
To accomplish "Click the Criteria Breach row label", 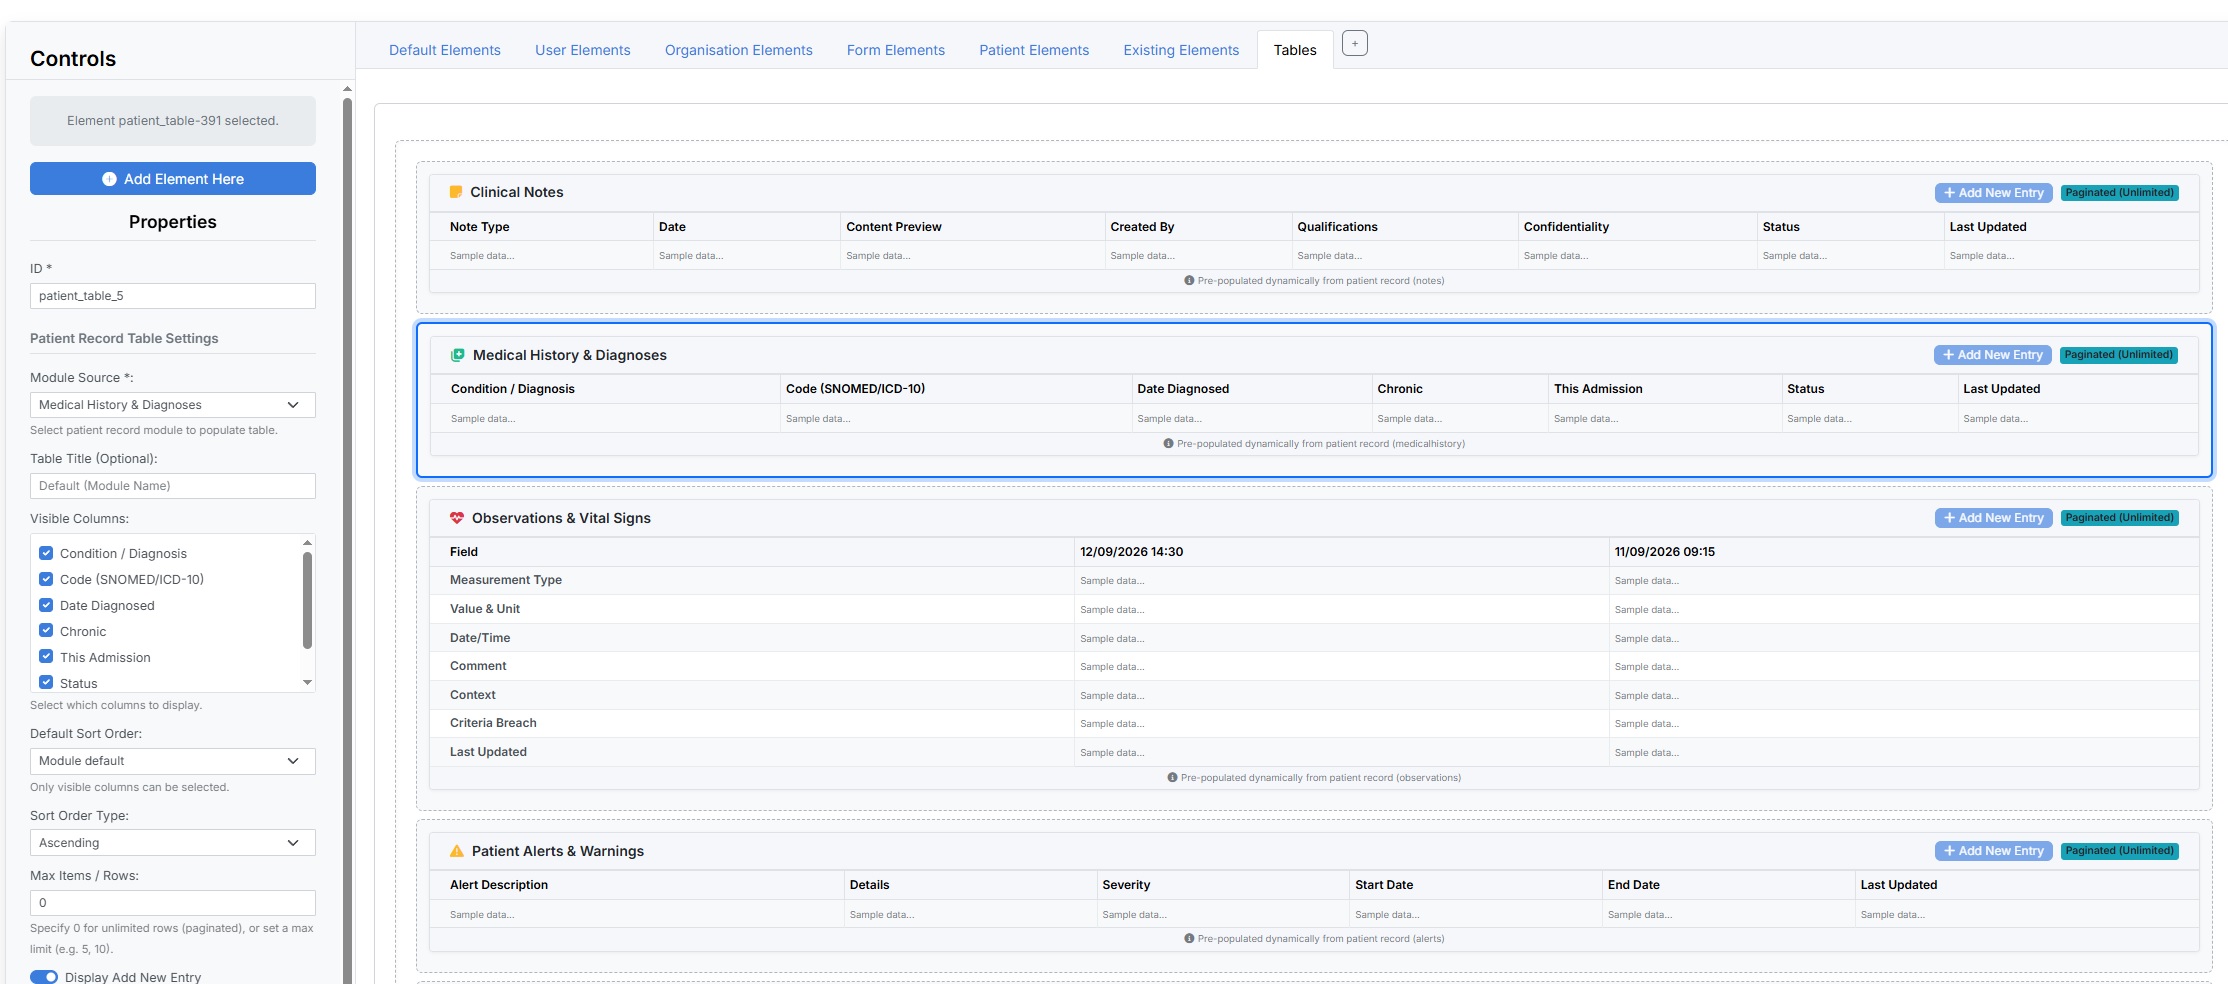I will pyautogui.click(x=493, y=723).
